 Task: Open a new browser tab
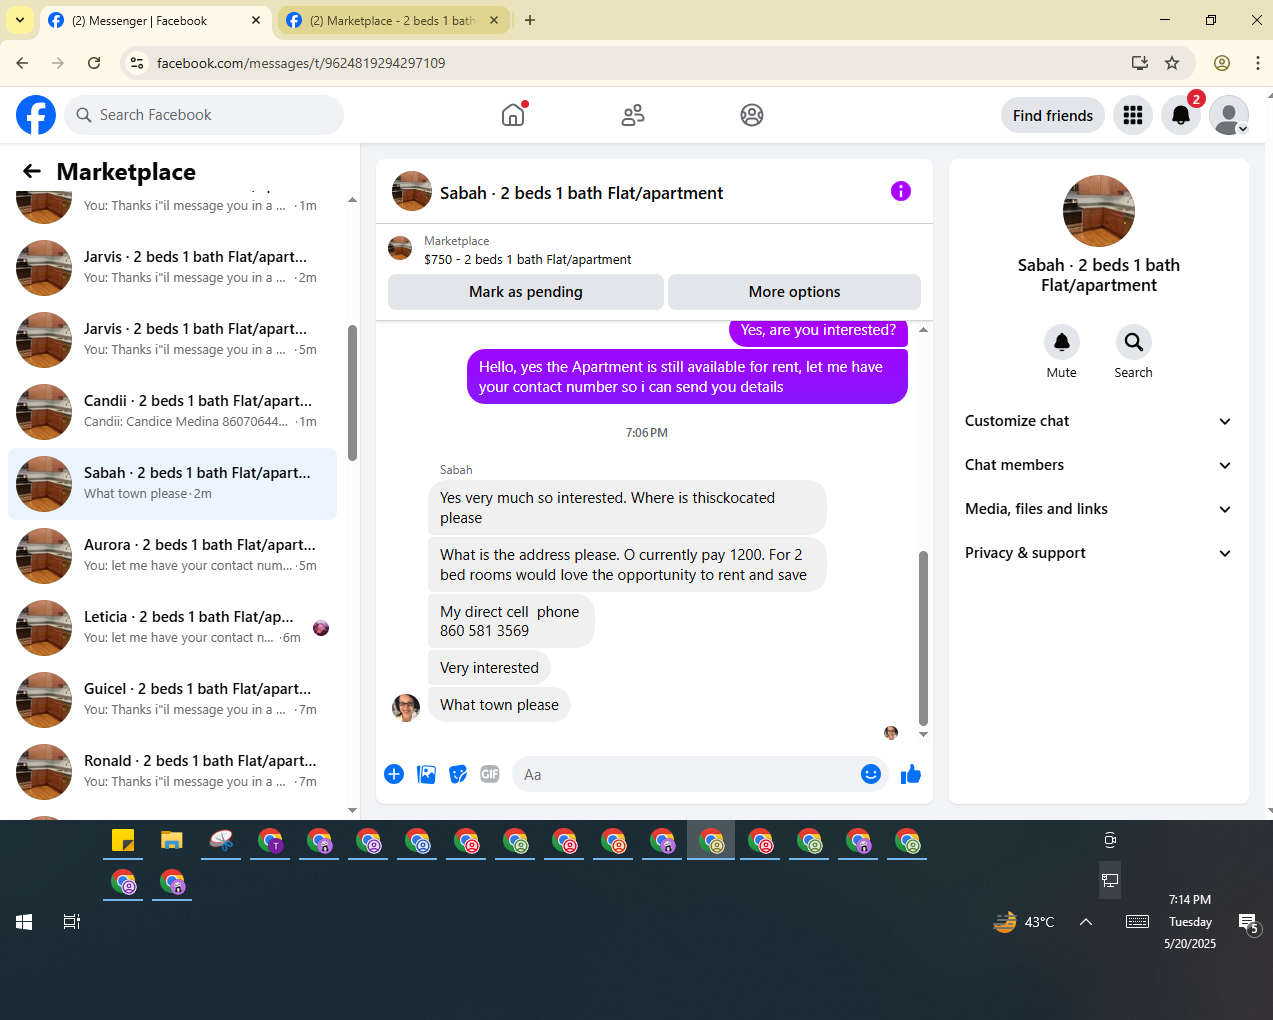pos(530,20)
